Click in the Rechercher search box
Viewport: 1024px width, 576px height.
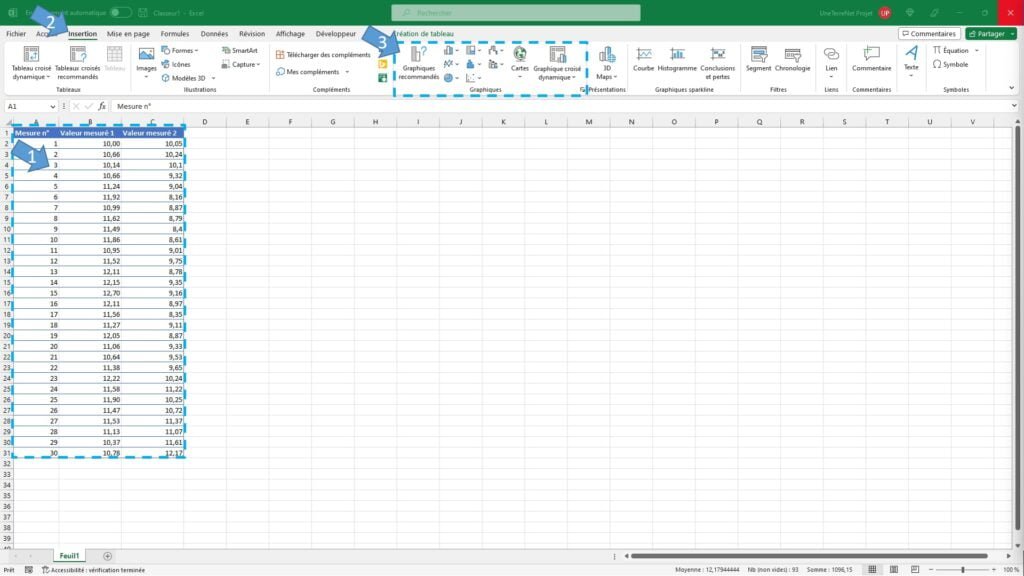(515, 12)
